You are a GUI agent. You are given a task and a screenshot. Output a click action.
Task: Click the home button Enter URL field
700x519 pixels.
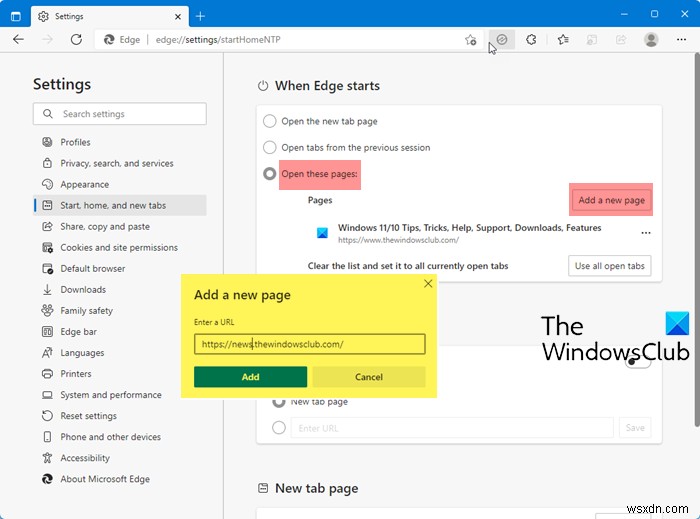click(x=452, y=428)
